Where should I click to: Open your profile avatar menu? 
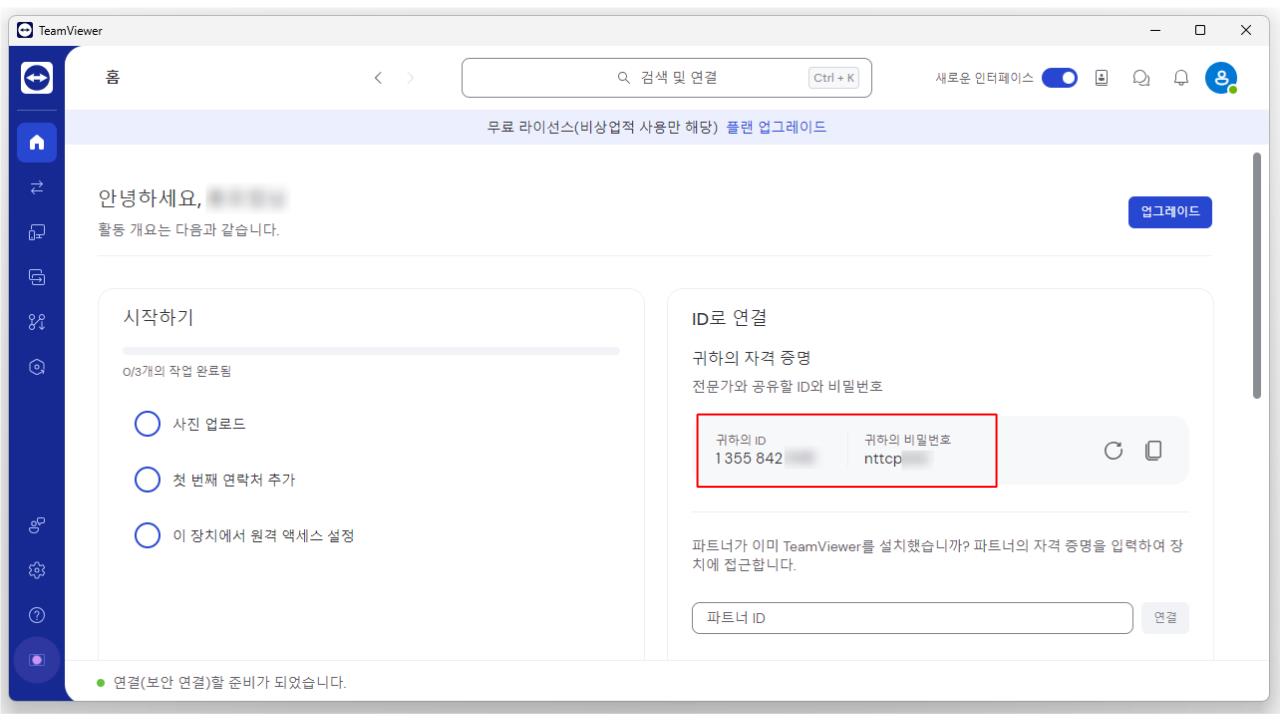1221,77
